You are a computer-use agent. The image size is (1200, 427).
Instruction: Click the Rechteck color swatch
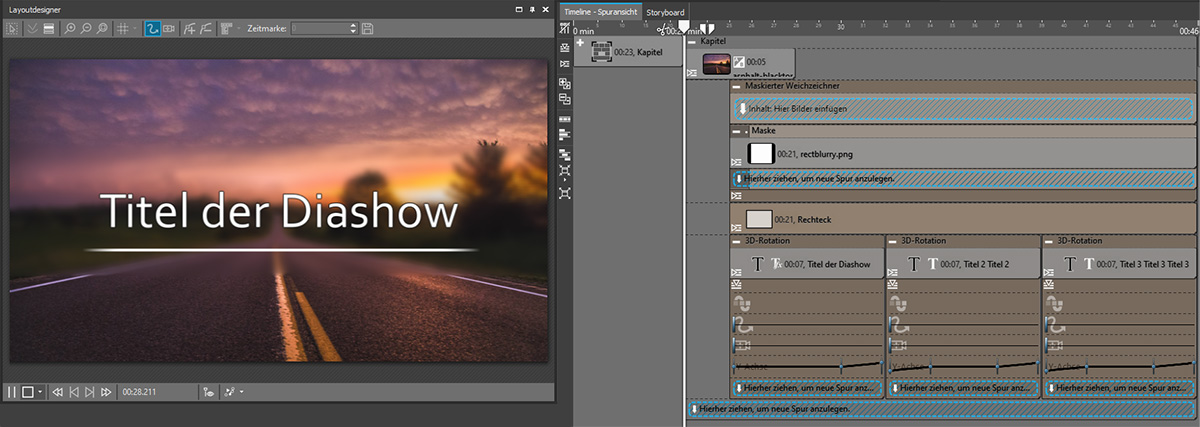click(x=759, y=219)
